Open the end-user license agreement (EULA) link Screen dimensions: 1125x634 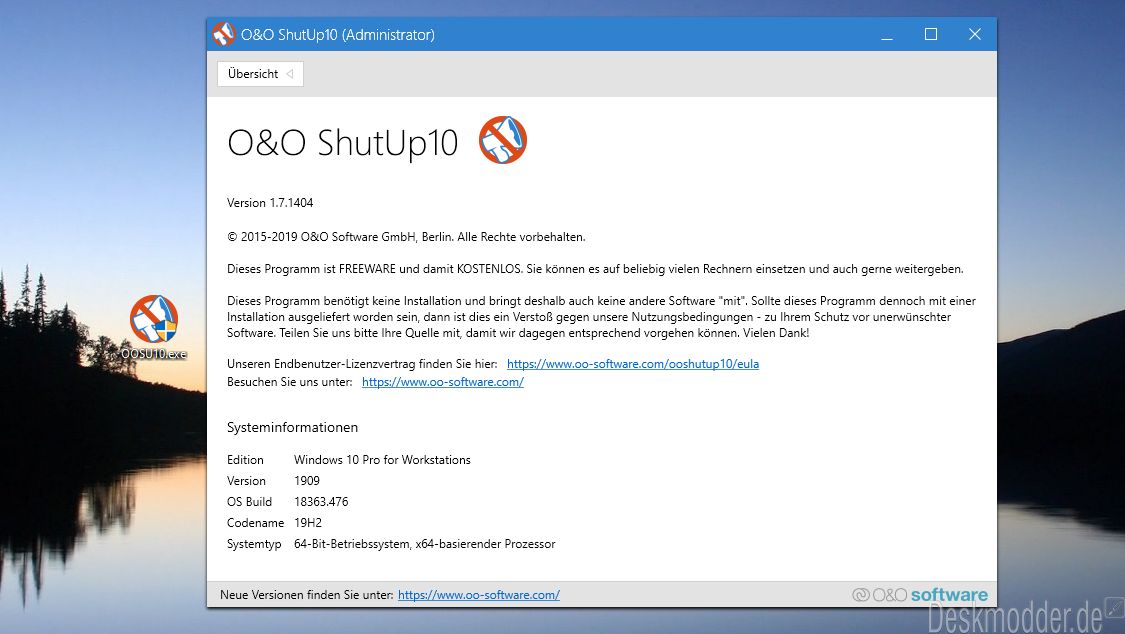point(633,364)
